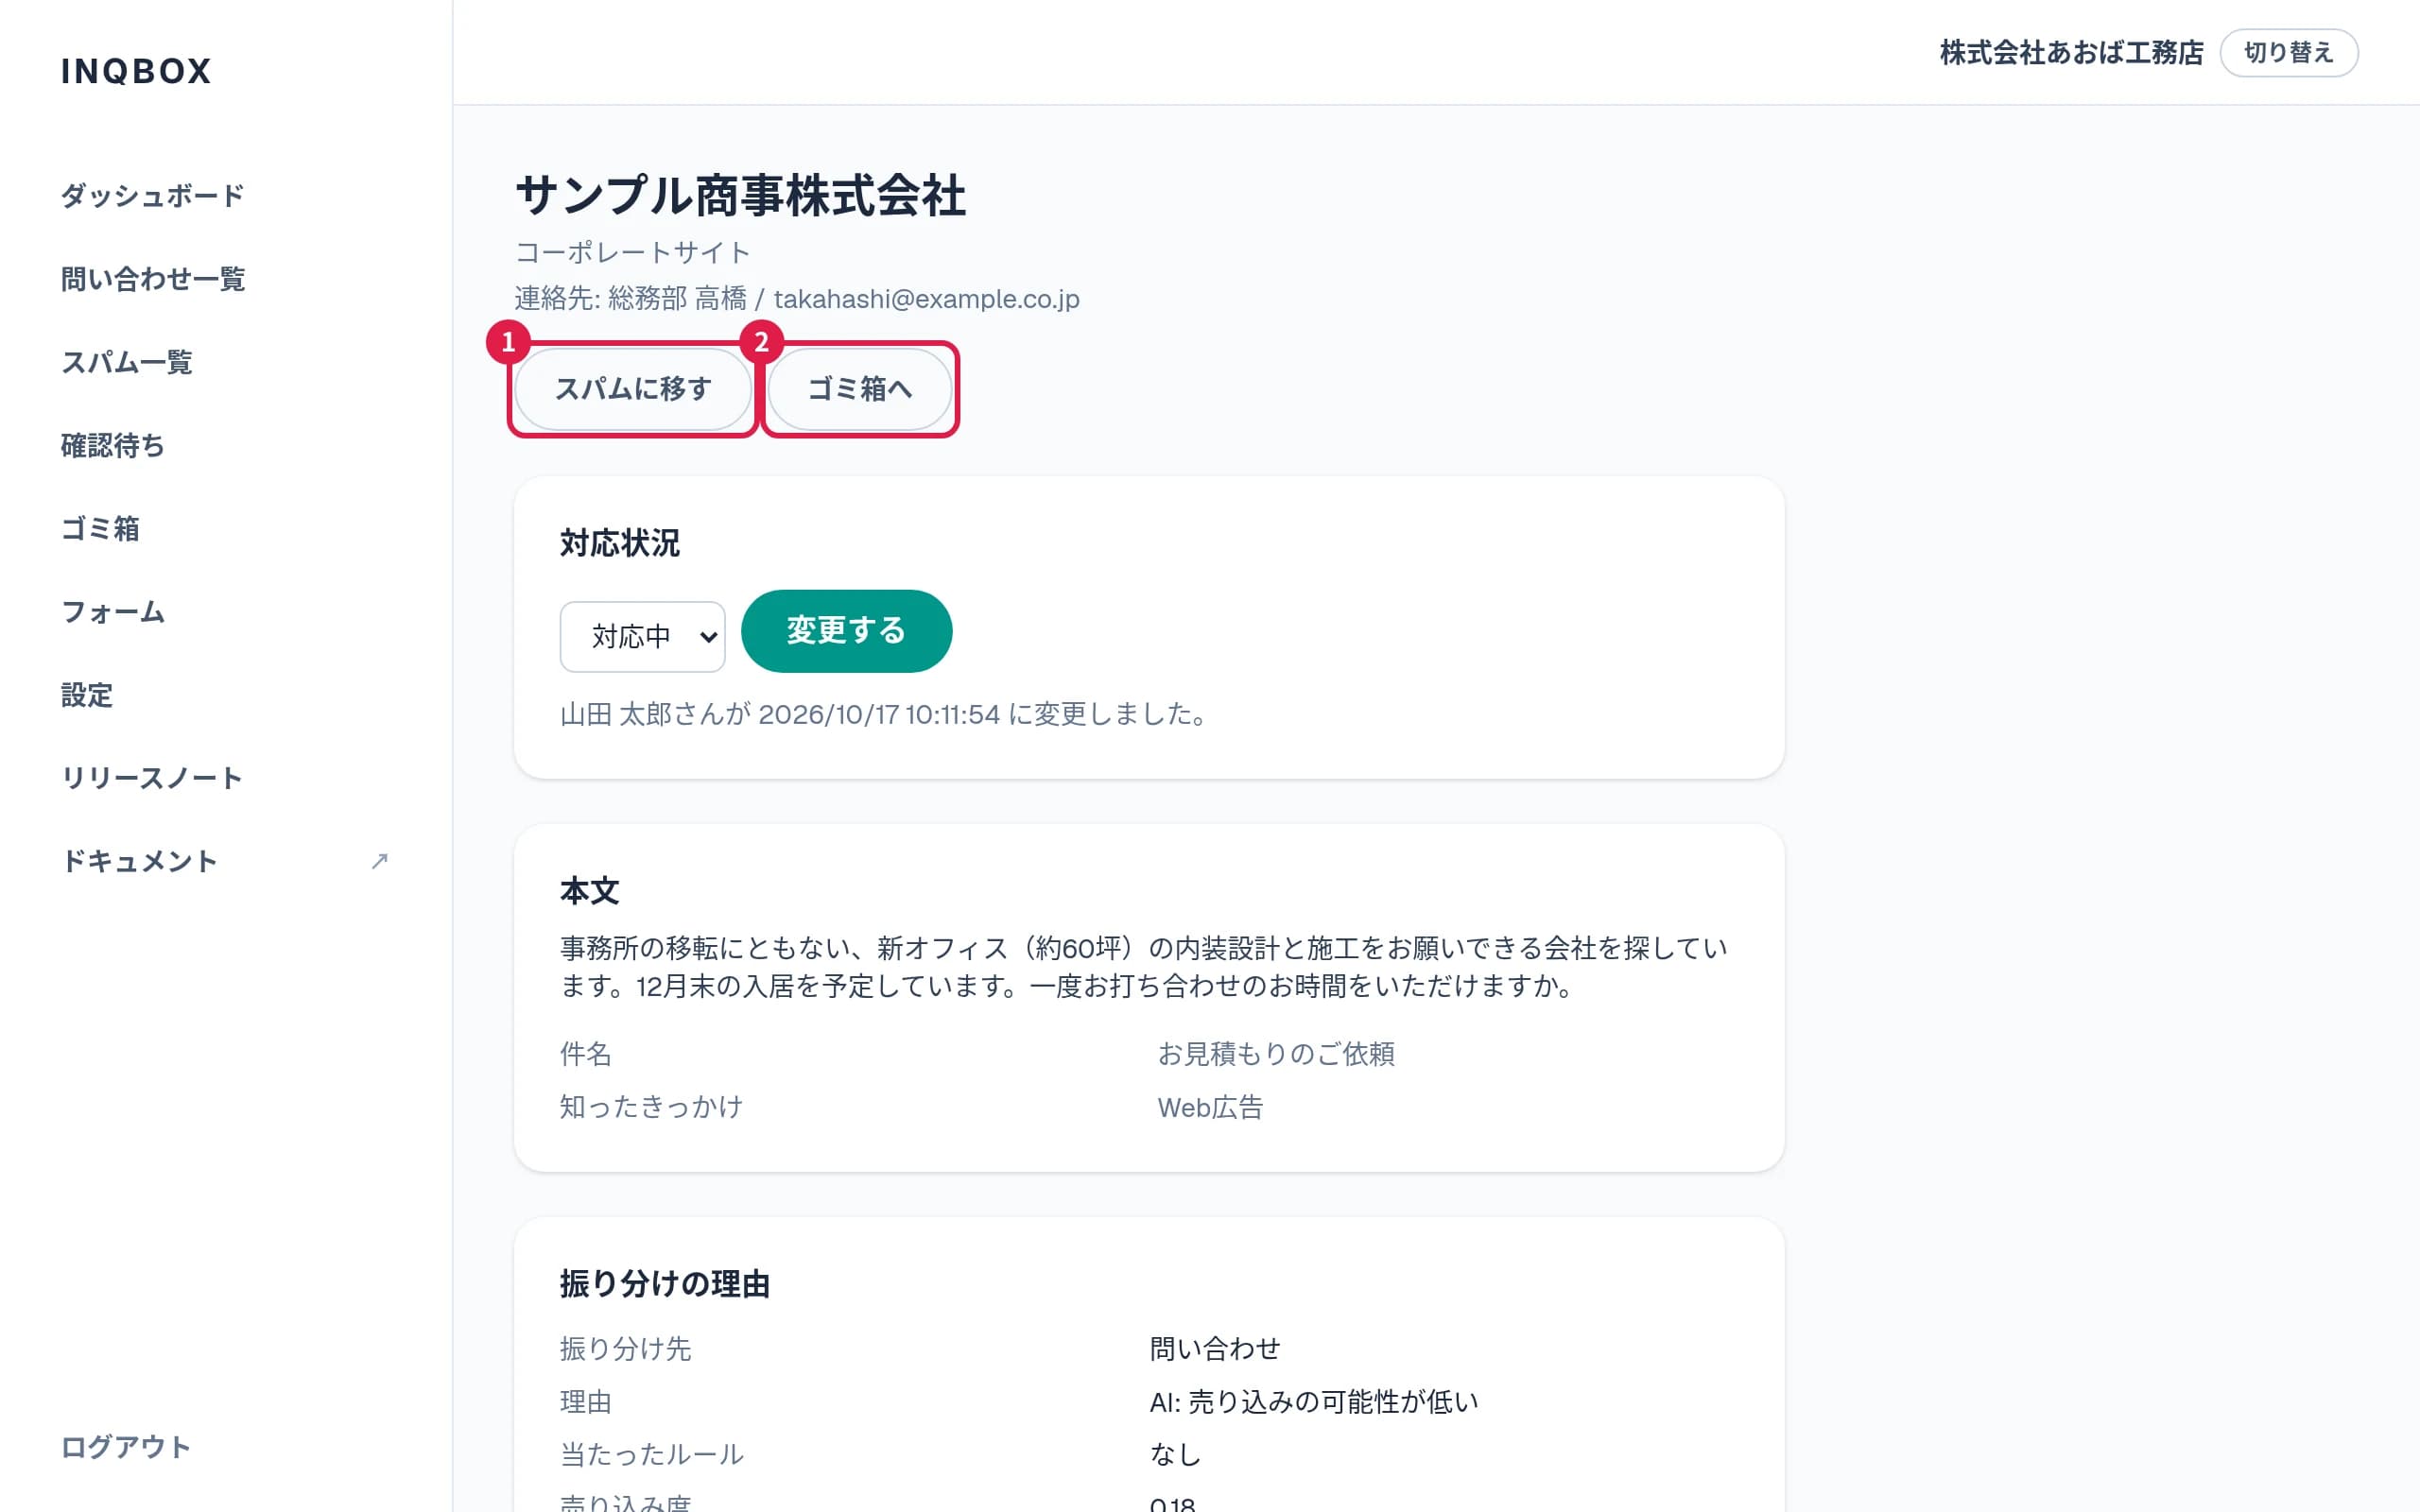Click the 知ったきっかけ label

click(x=652, y=1107)
